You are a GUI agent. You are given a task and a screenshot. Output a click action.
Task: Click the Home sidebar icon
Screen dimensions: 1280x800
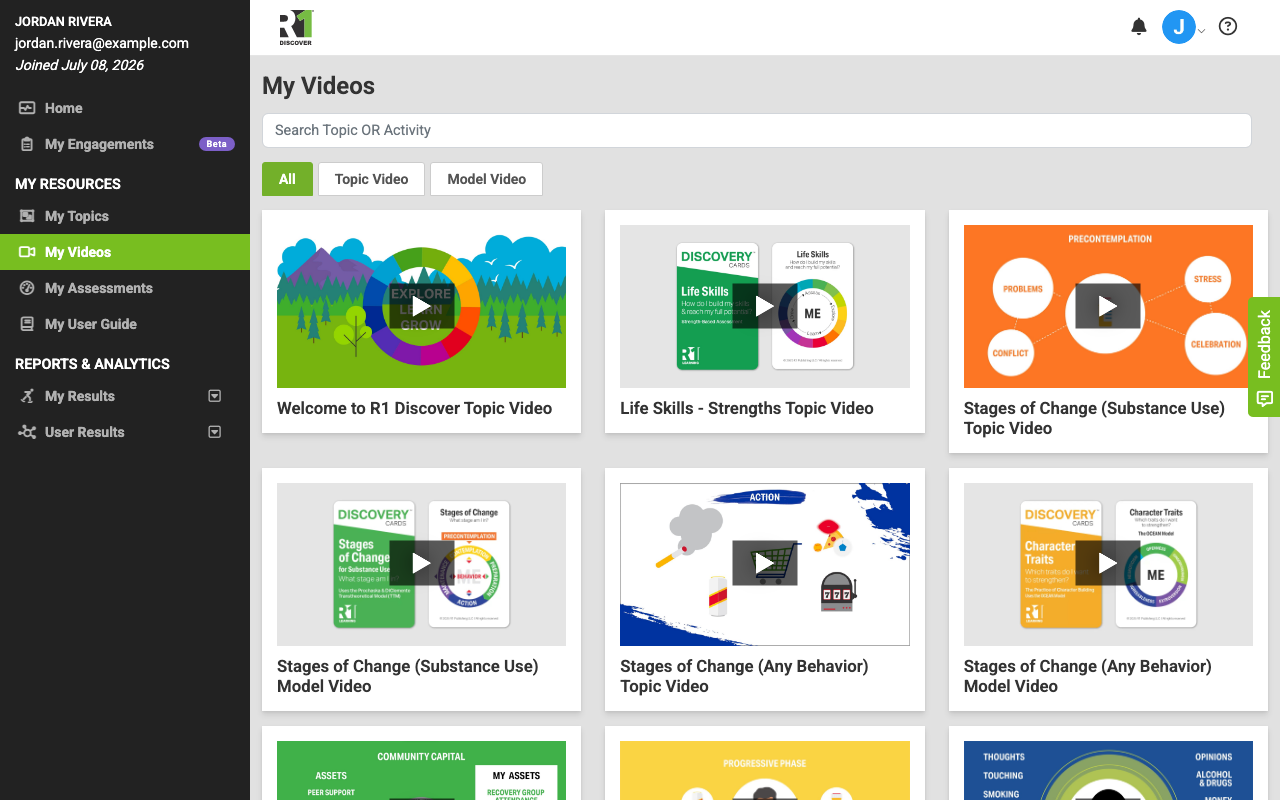click(x=27, y=108)
